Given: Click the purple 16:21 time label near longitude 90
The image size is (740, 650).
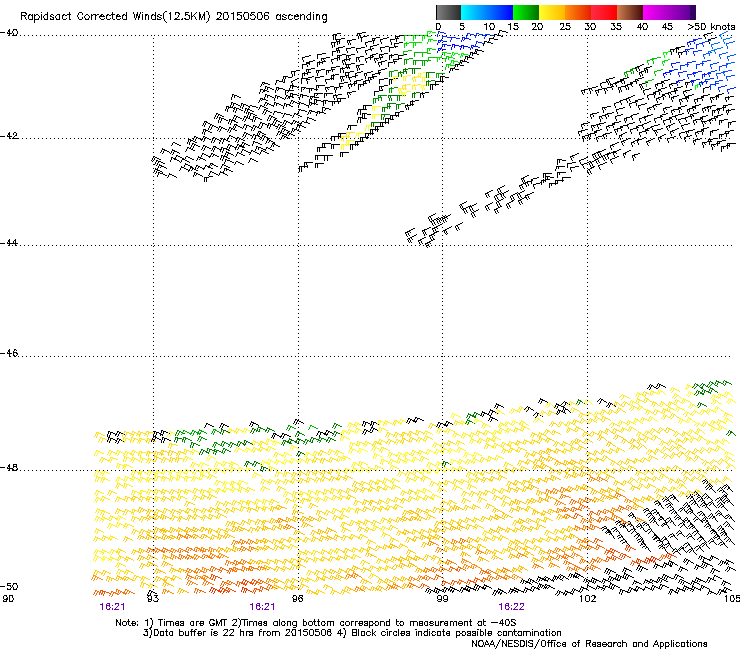Looking at the screenshot, I should 112,607.
